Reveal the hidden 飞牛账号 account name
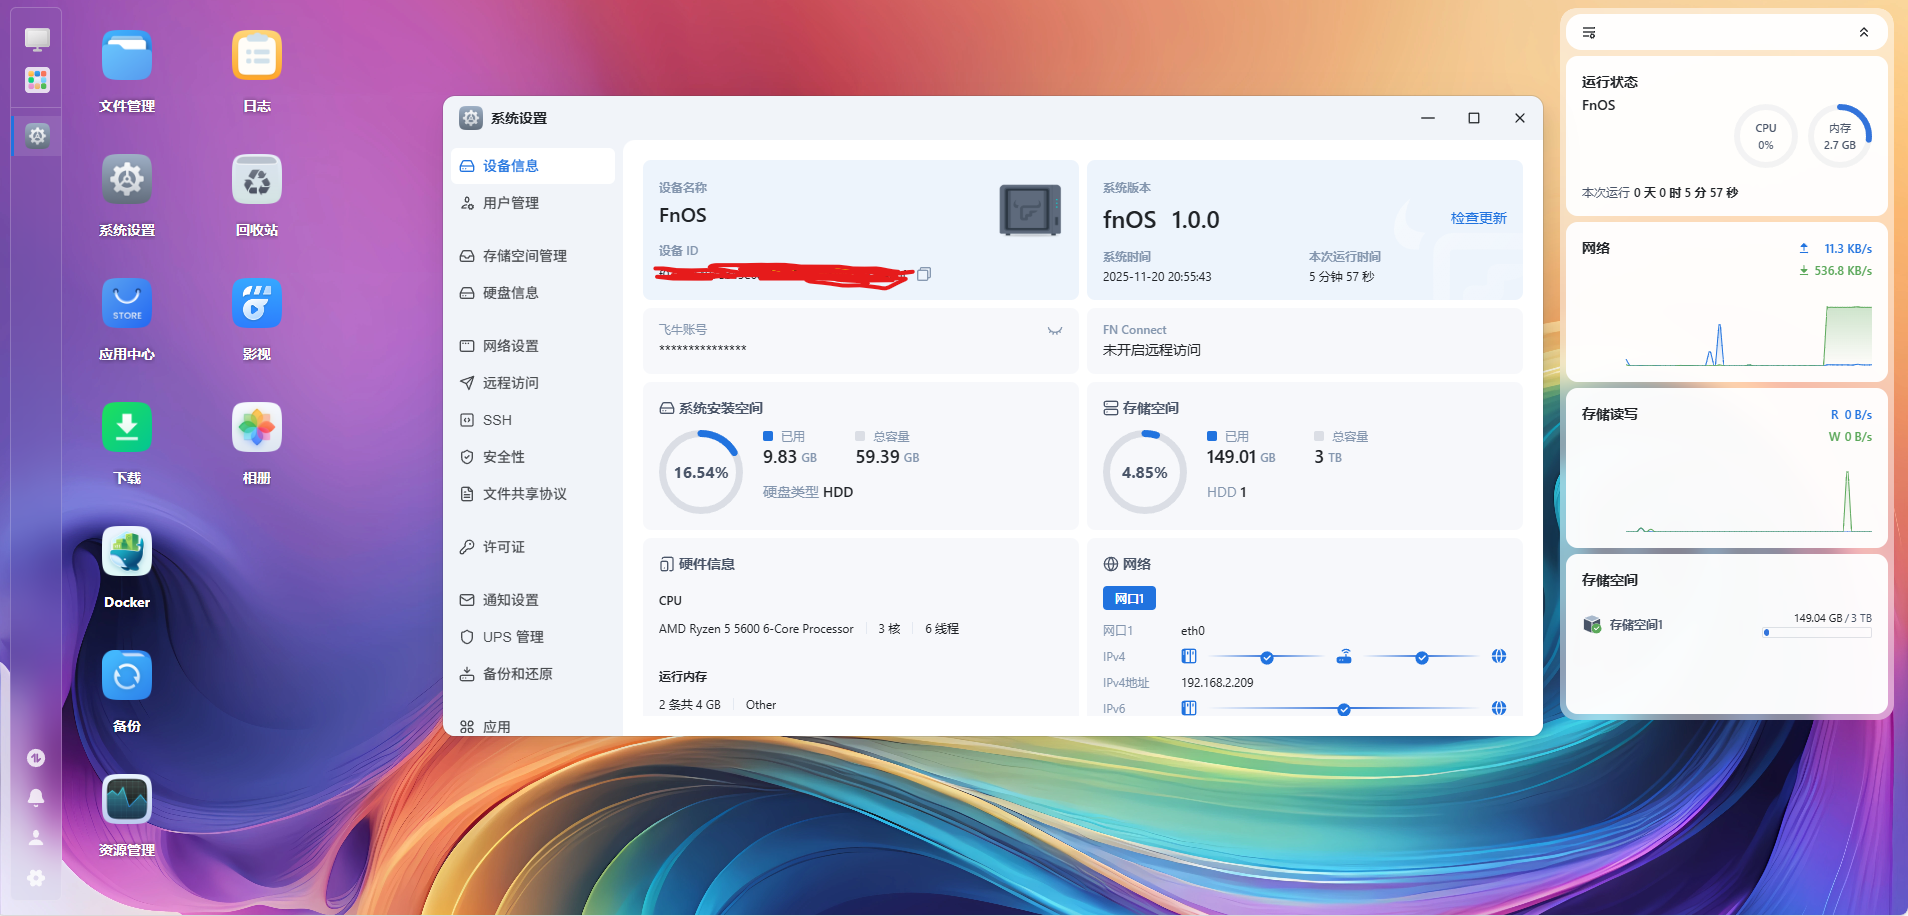This screenshot has height=916, width=1908. 1054,330
